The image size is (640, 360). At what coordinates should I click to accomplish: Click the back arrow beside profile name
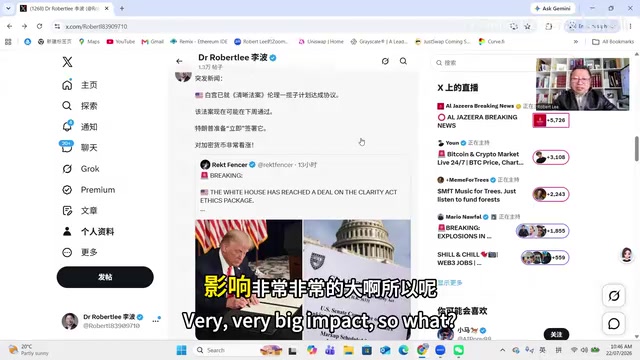[179, 61]
